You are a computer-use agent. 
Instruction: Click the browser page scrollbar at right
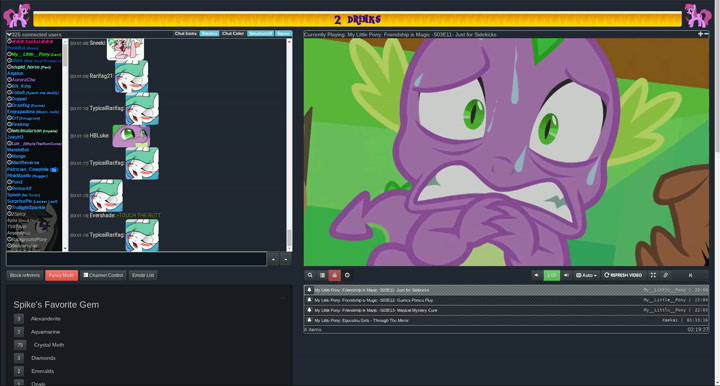(717, 193)
